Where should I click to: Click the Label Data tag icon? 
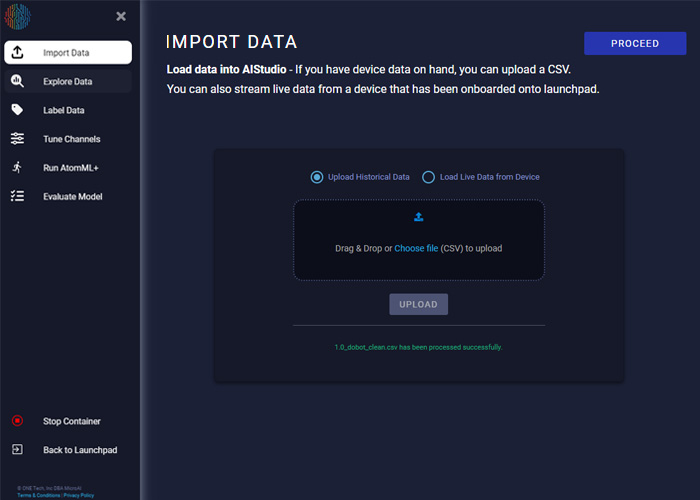(x=17, y=110)
